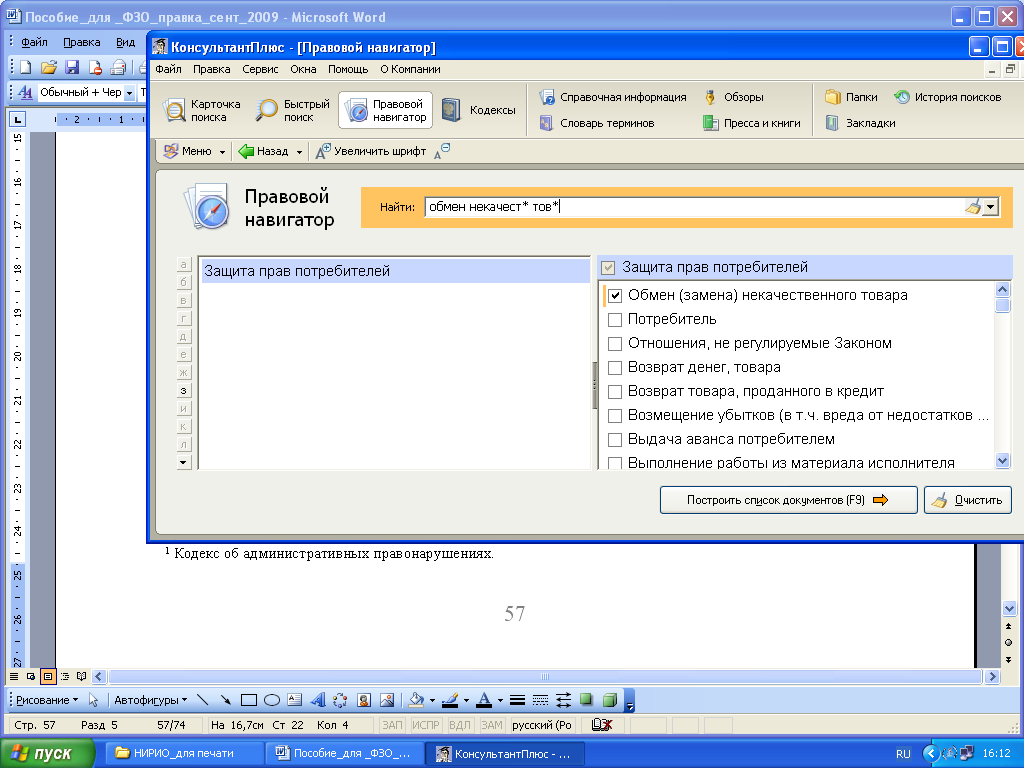Open the Font Color dropdown arrow

pos(500,700)
